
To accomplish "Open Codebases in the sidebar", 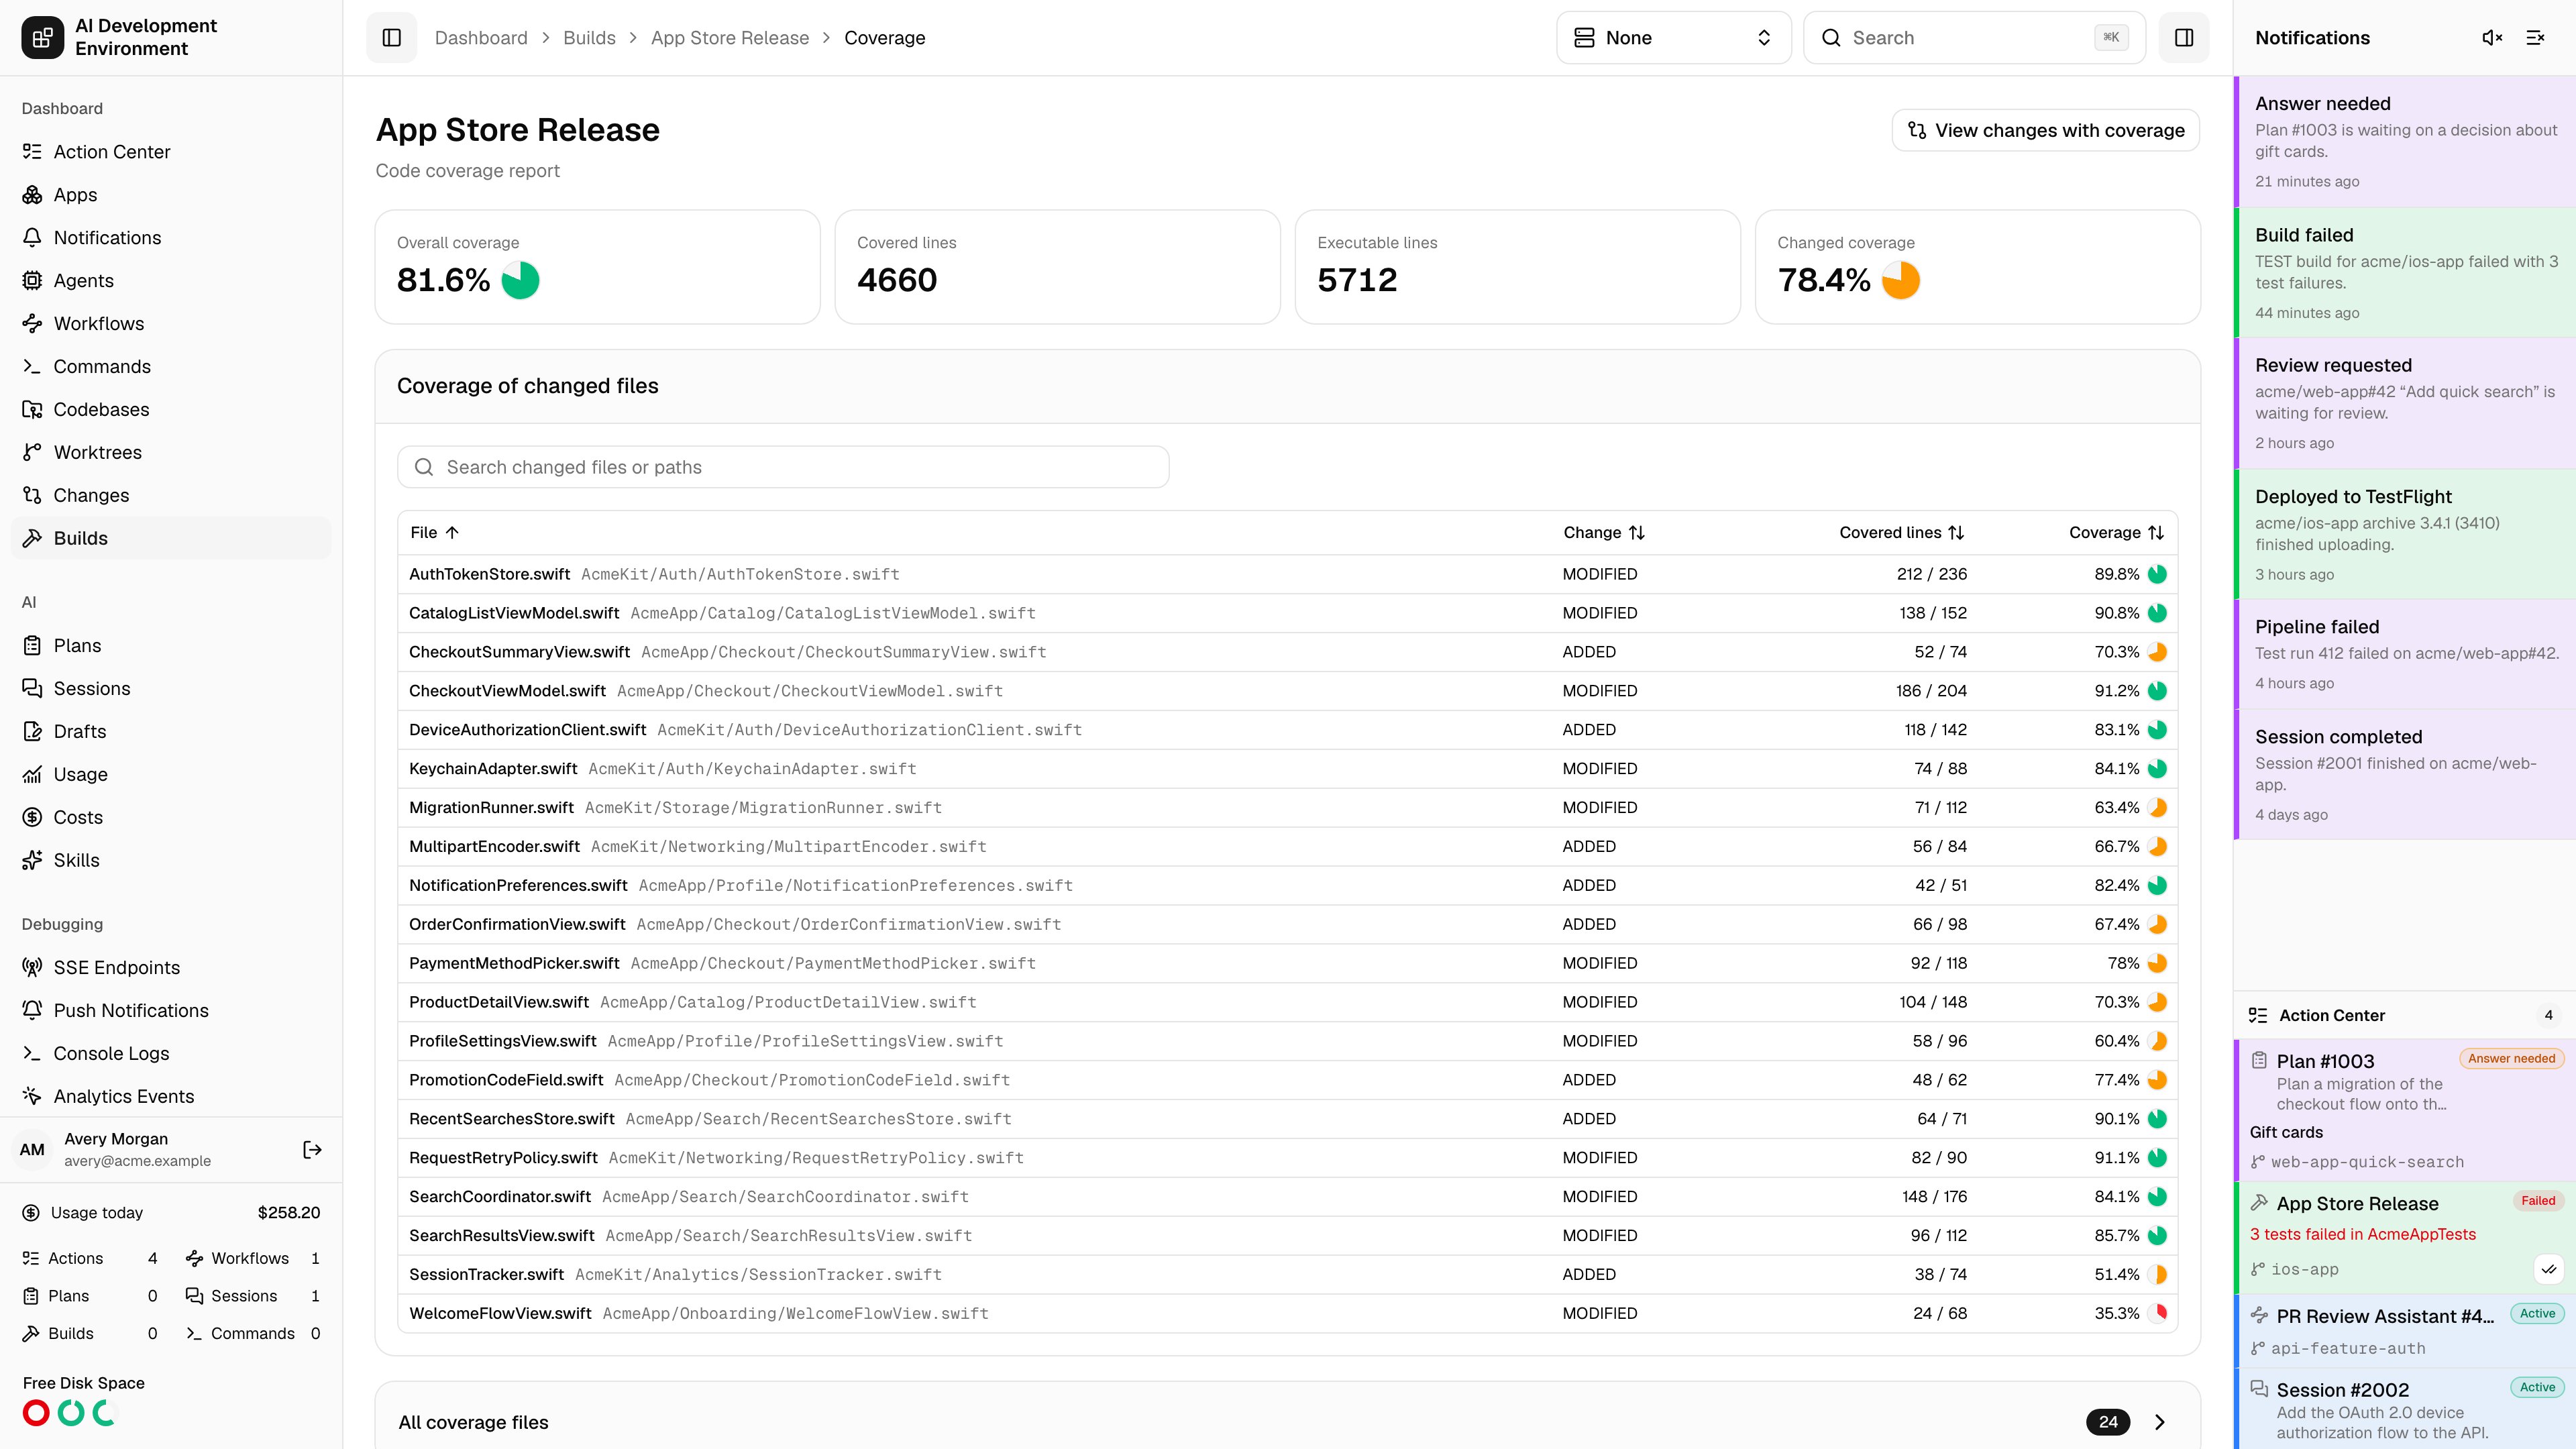I will [171, 410].
